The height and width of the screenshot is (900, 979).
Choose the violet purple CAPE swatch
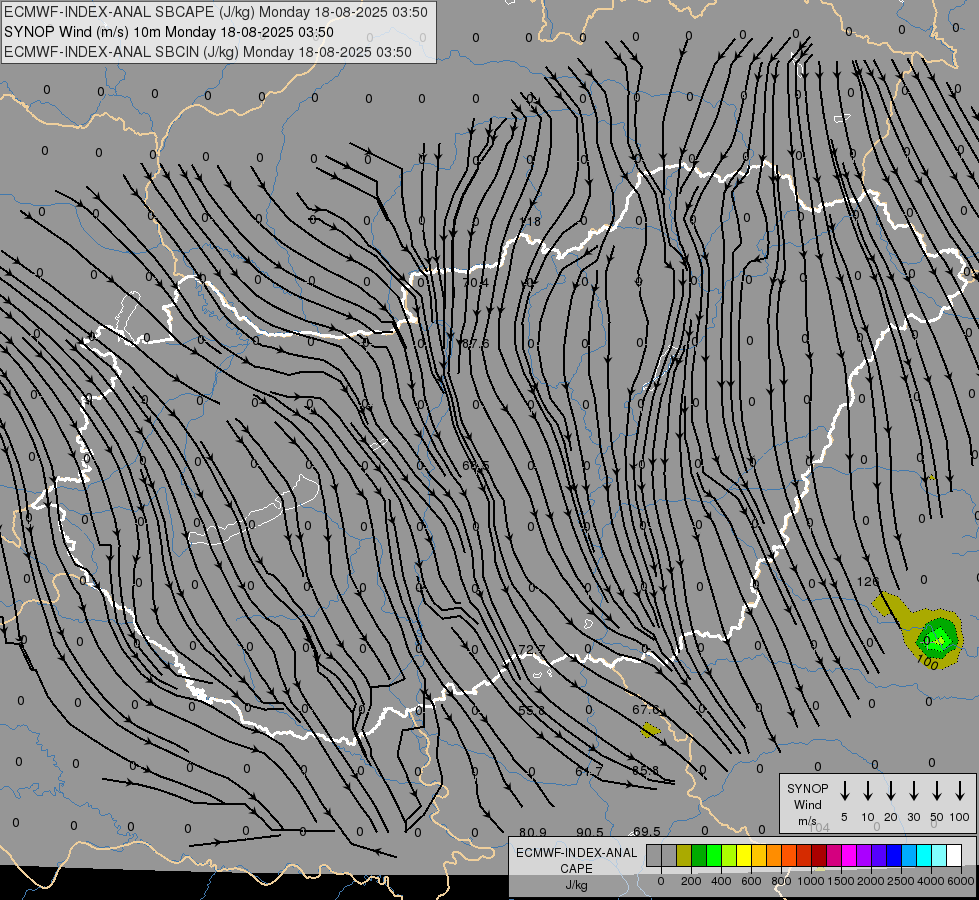[x=863, y=855]
